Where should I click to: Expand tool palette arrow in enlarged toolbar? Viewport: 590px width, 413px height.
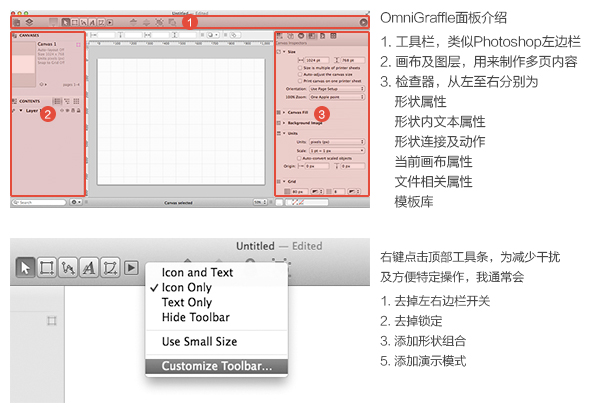click(x=131, y=268)
